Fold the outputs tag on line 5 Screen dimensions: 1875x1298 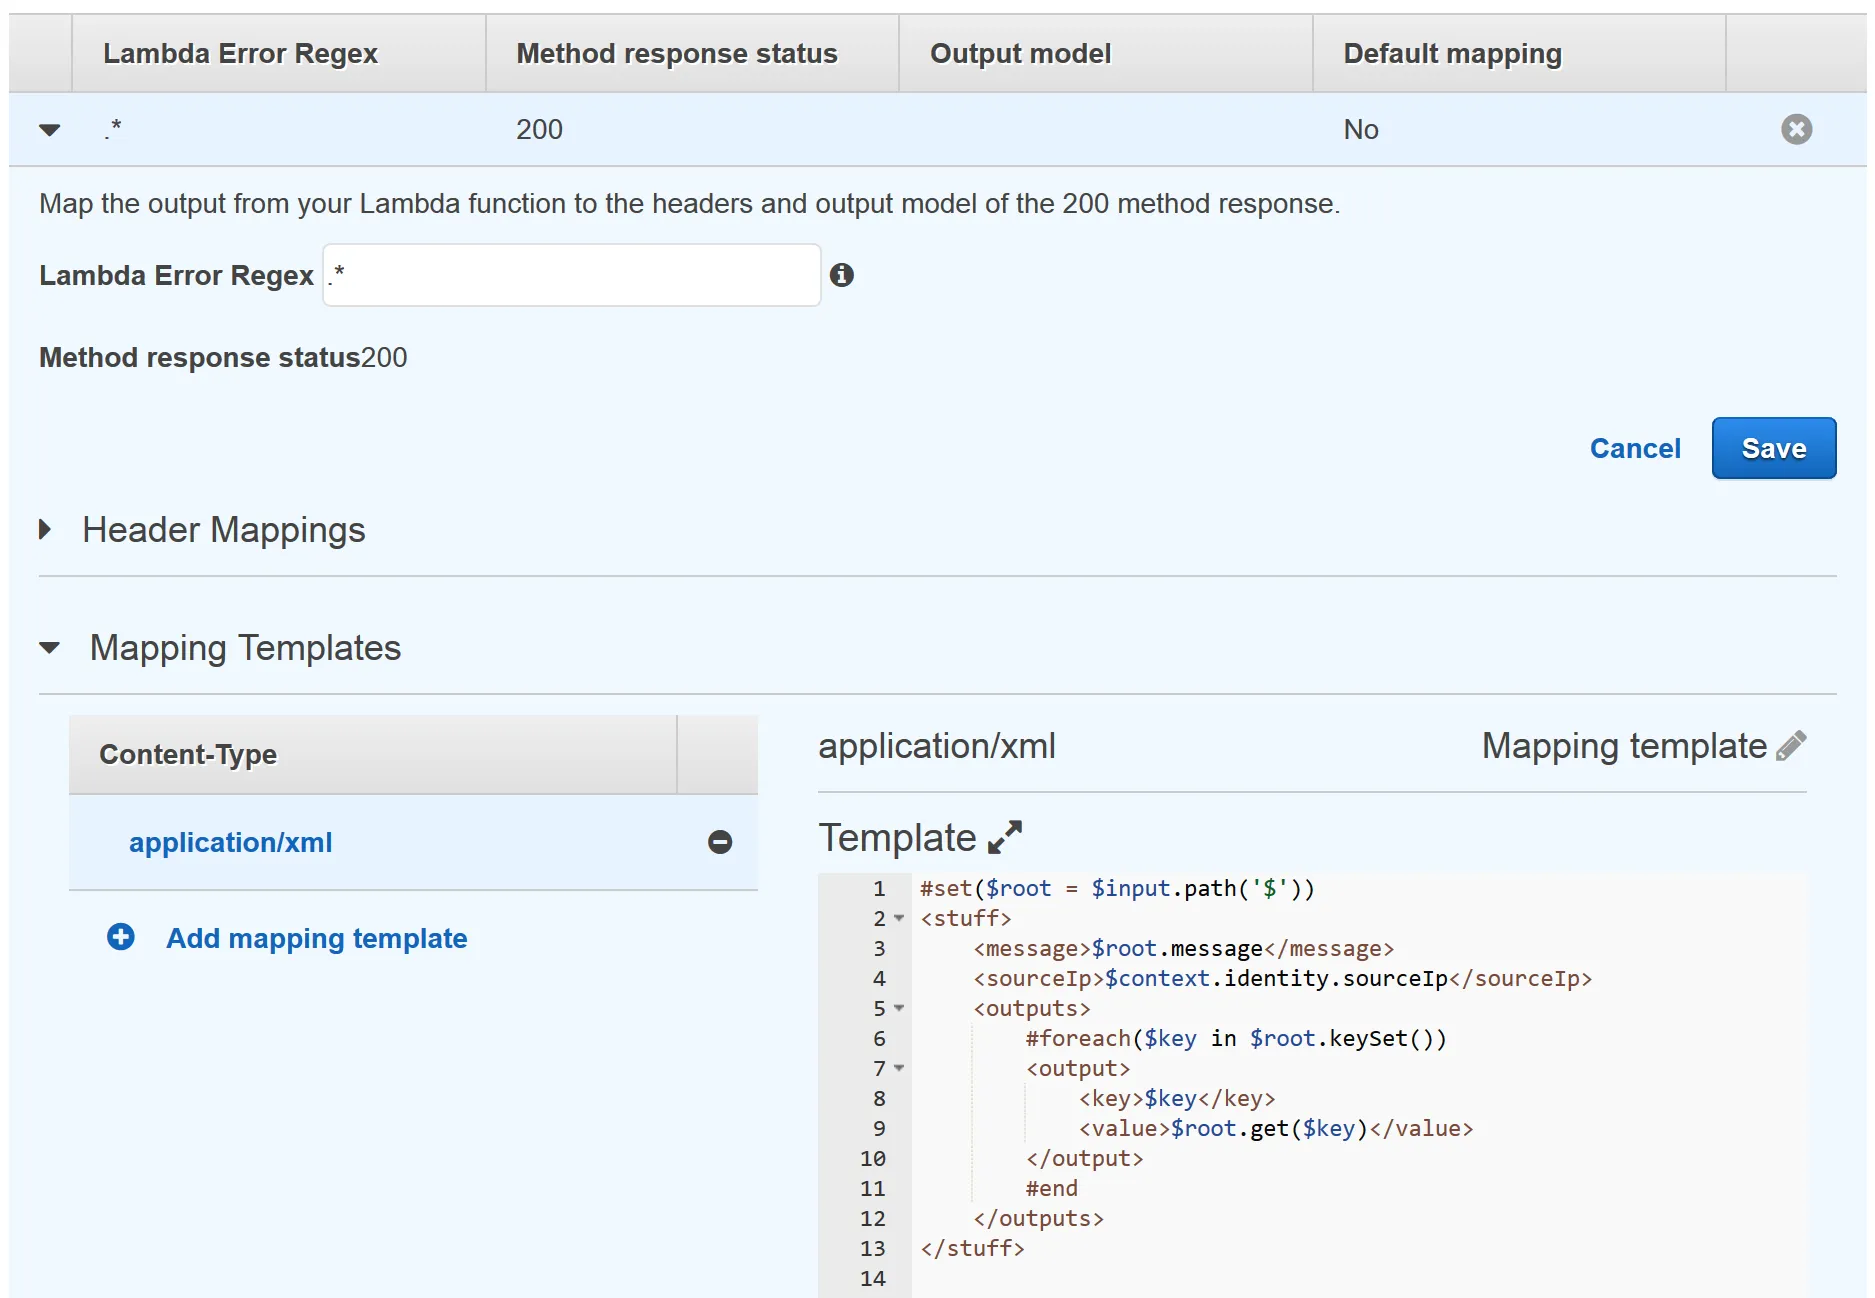pyautogui.click(x=899, y=1008)
